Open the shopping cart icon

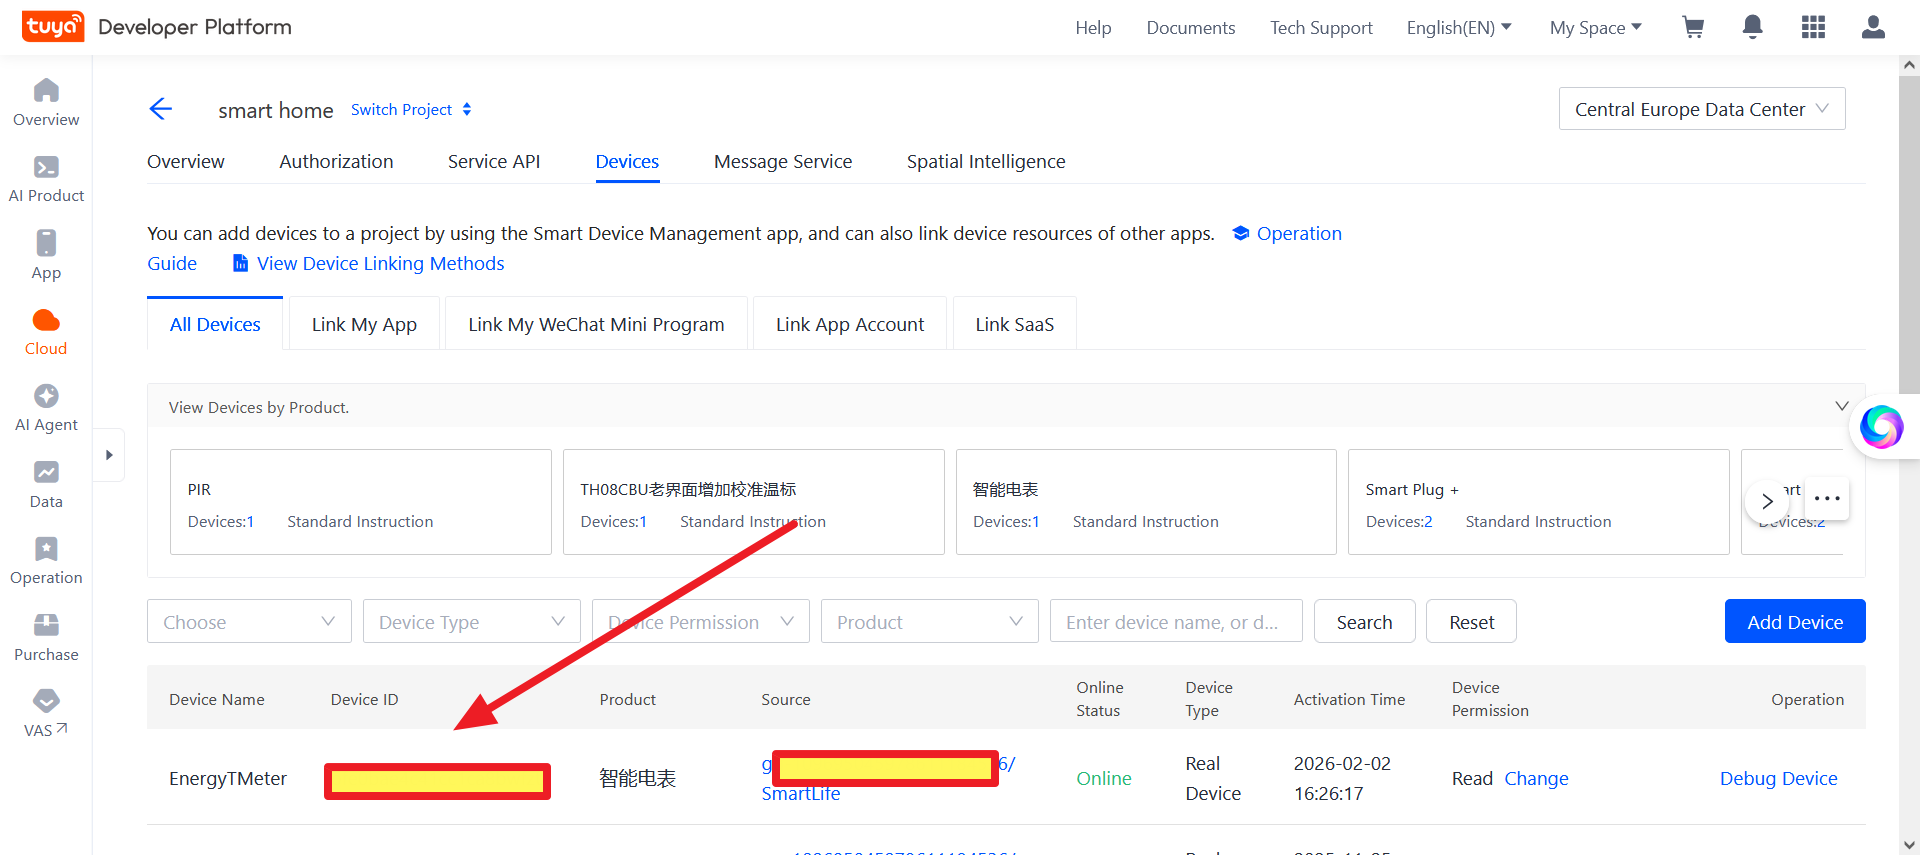tap(1693, 27)
